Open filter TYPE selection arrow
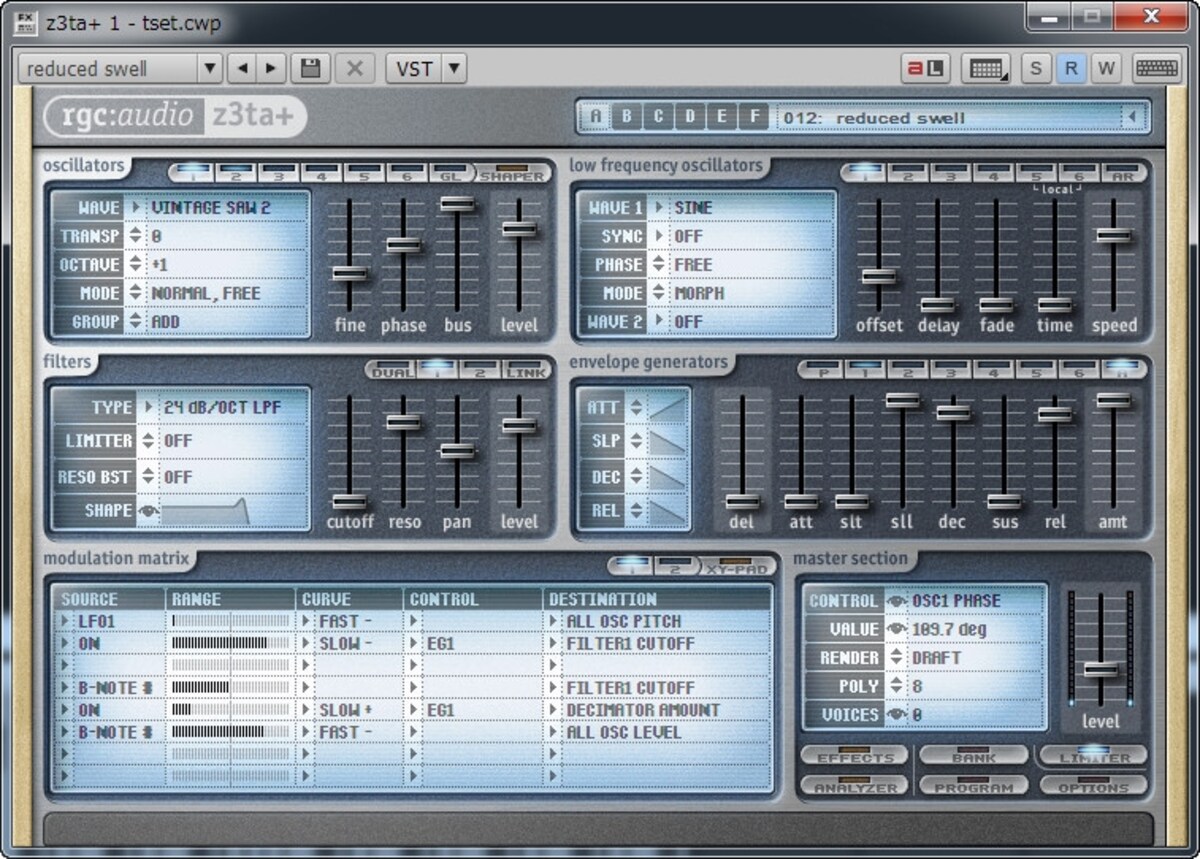Screen dimensions: 1200x859 pos(148,407)
